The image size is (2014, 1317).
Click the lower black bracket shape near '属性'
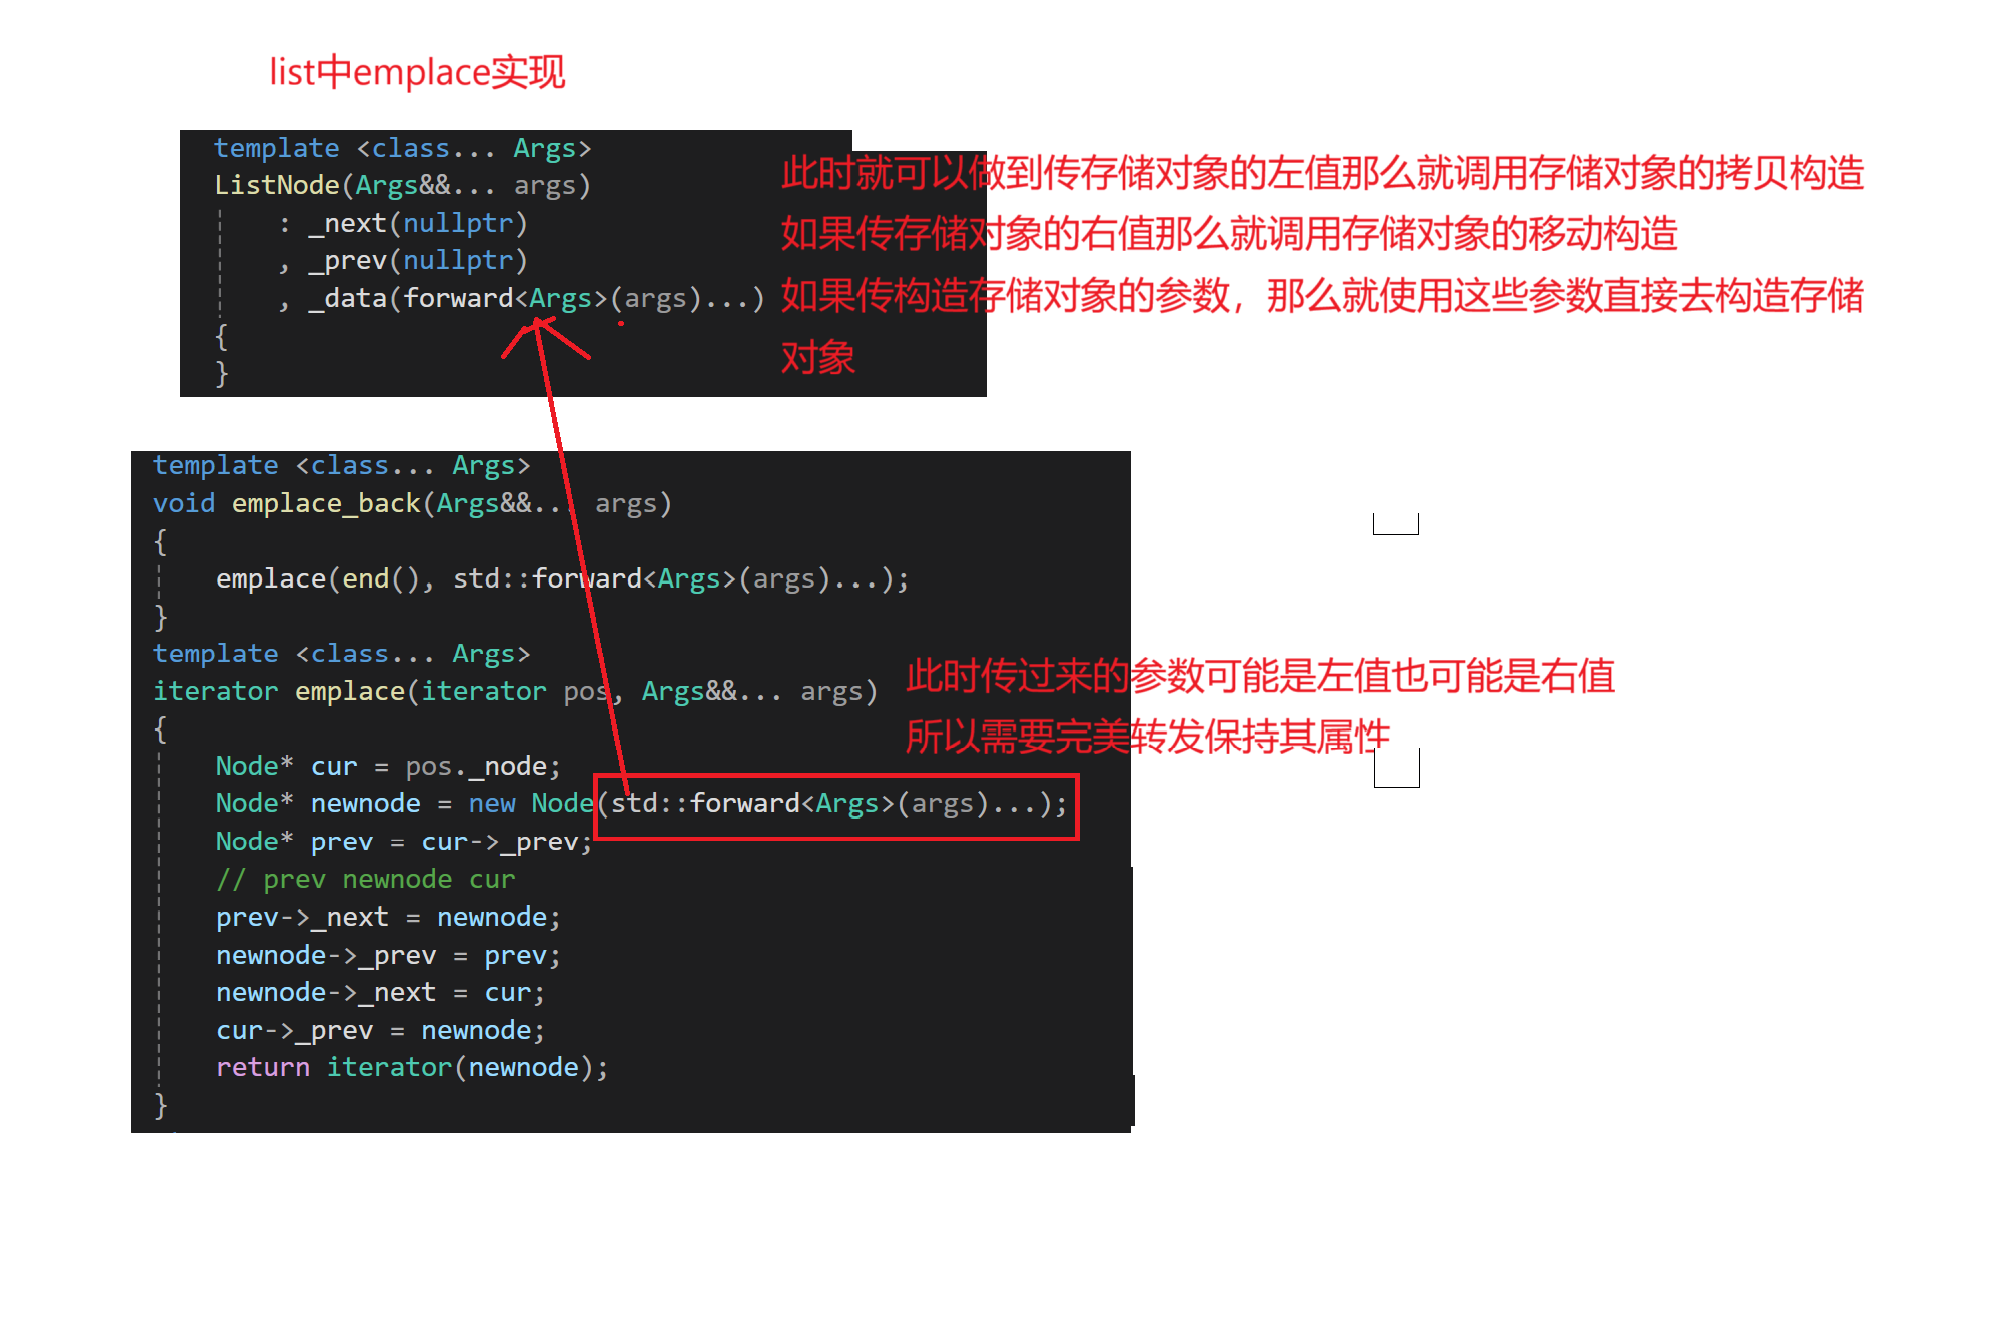pos(1396,769)
